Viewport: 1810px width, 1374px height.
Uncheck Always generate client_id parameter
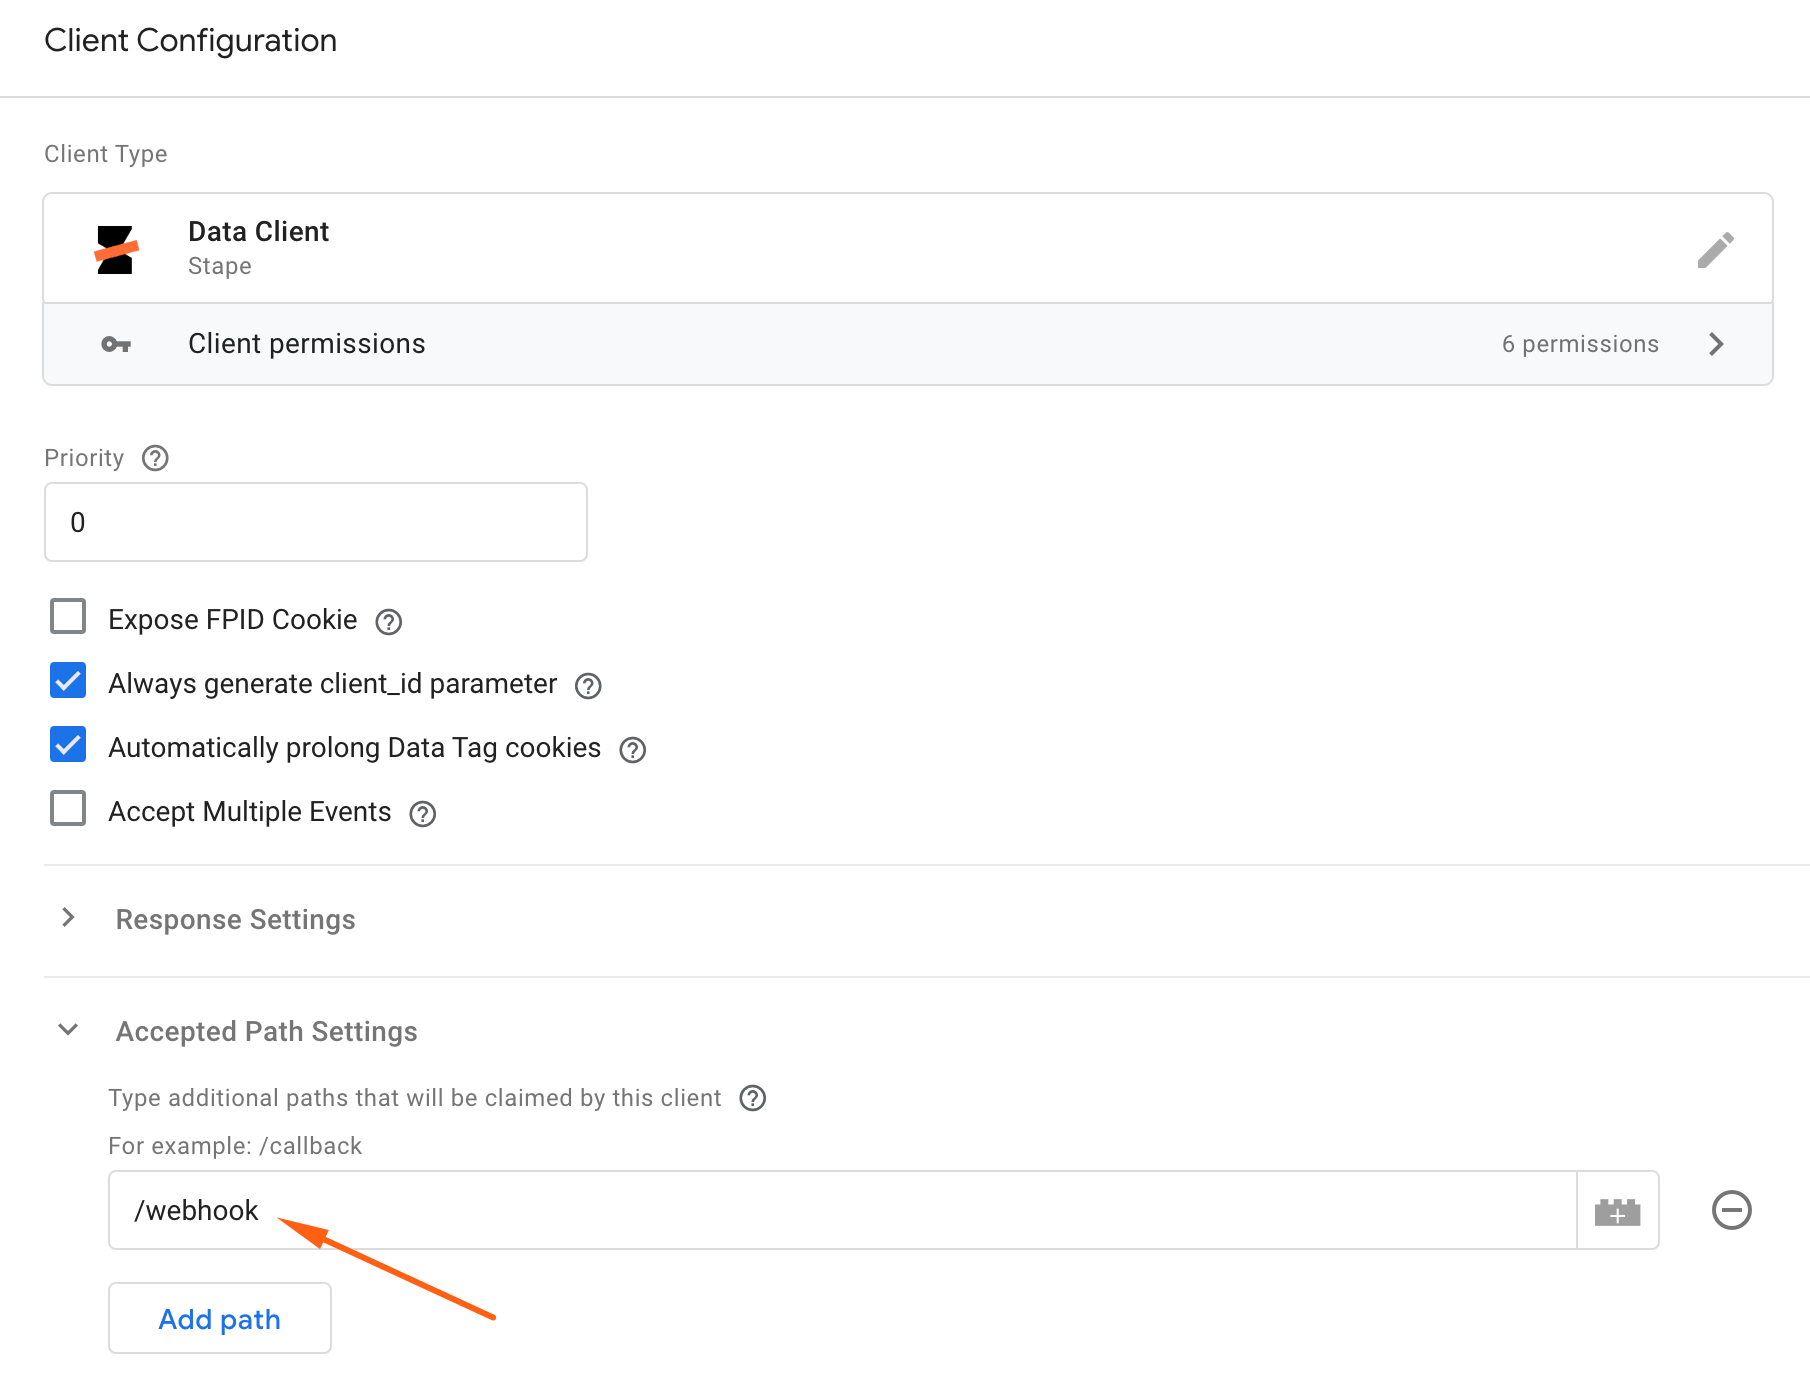(x=68, y=680)
